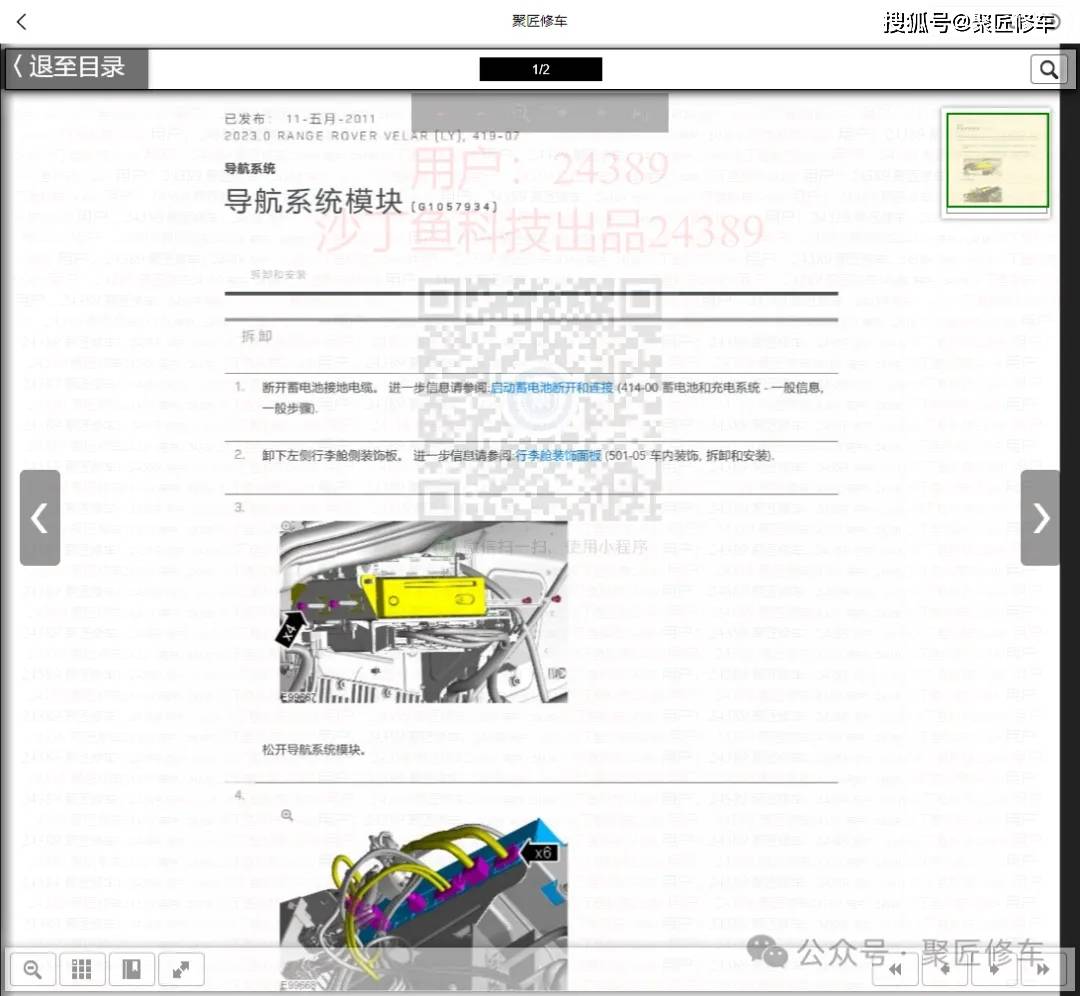
Task: Show the thumbnail grid view
Action: click(x=82, y=969)
